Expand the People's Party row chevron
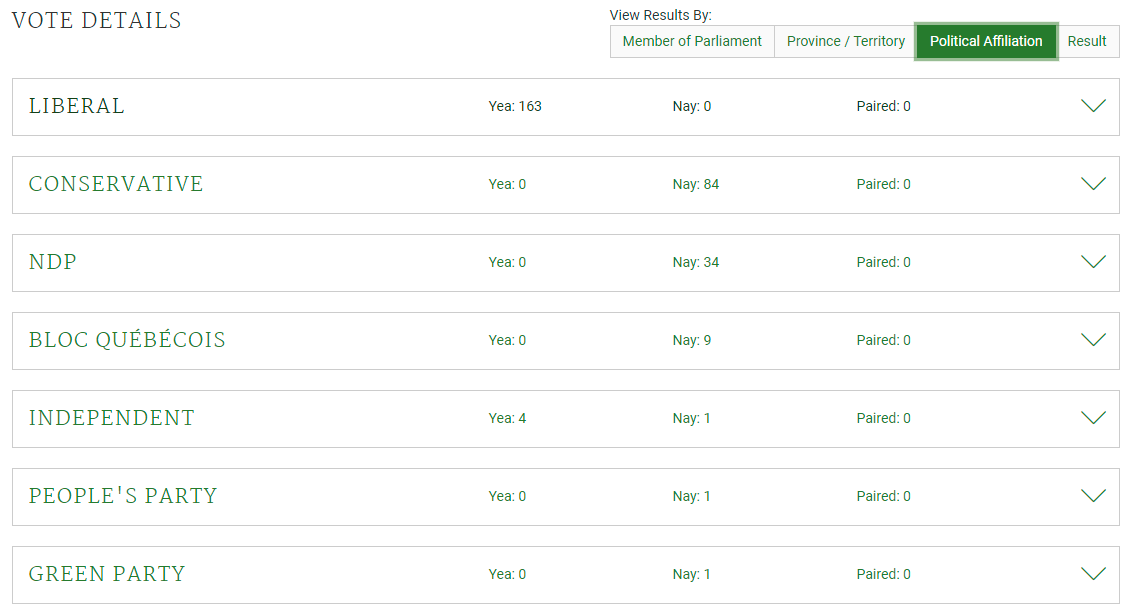Viewport: 1130px width, 612px height. (x=1093, y=496)
